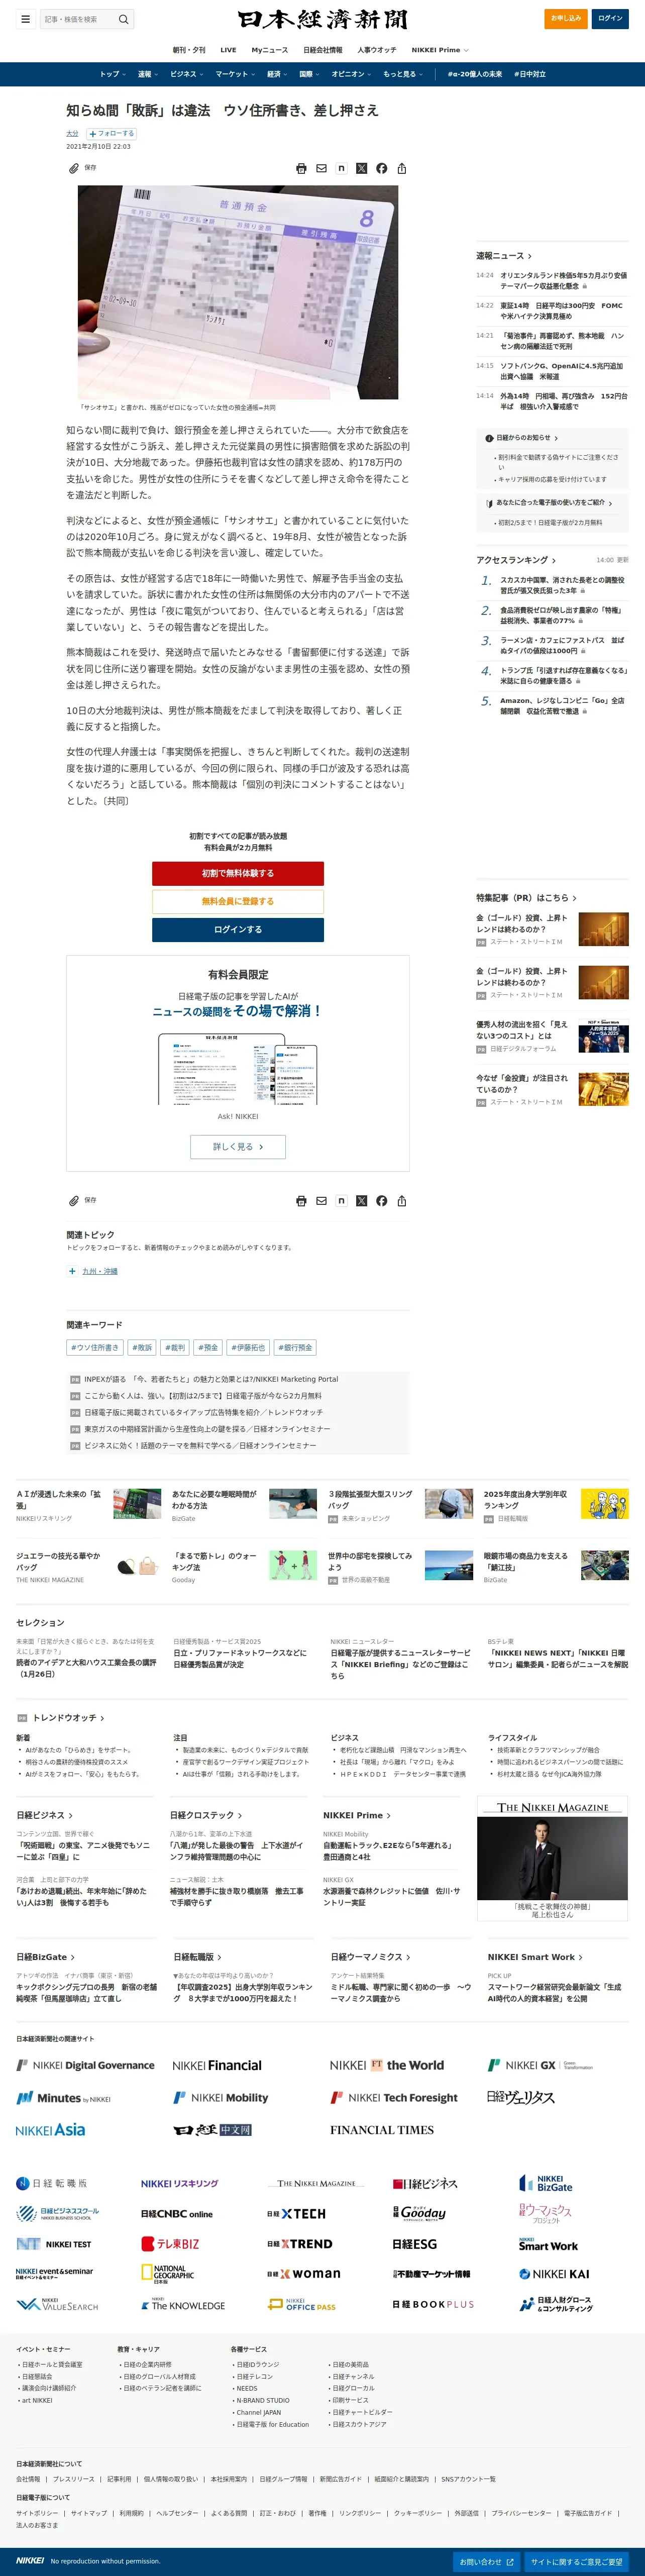
Task: Open the 朝刊・夕刊 menu item
Action: pos(189,50)
